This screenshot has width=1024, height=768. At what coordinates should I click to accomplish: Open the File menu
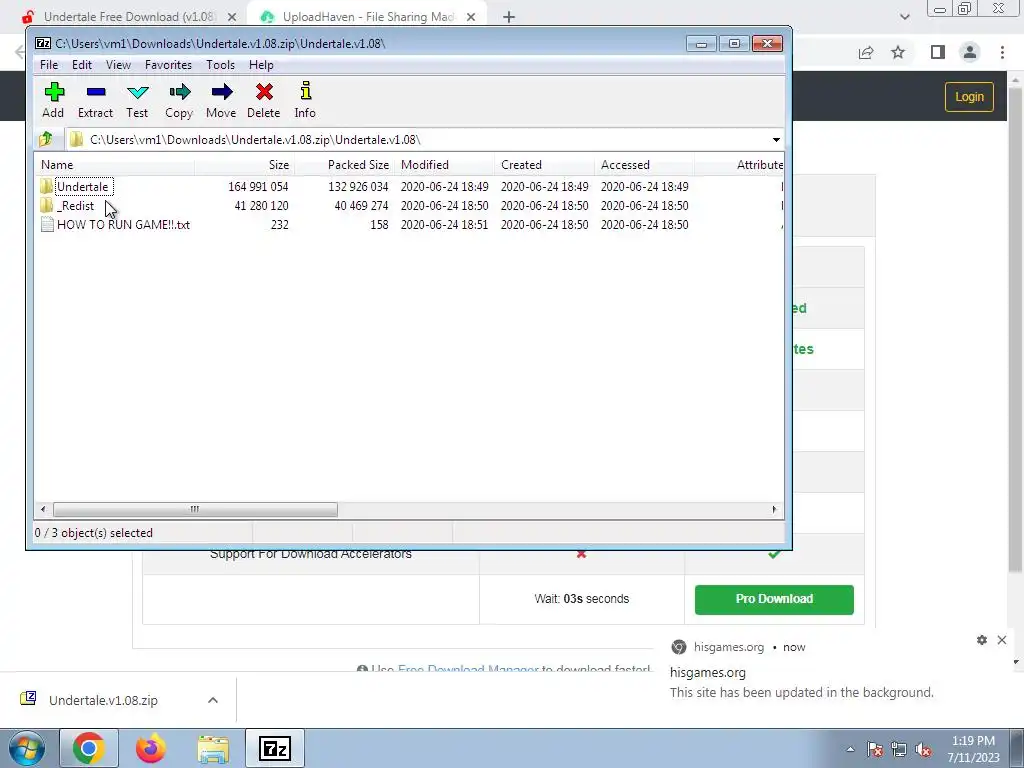[x=49, y=65]
